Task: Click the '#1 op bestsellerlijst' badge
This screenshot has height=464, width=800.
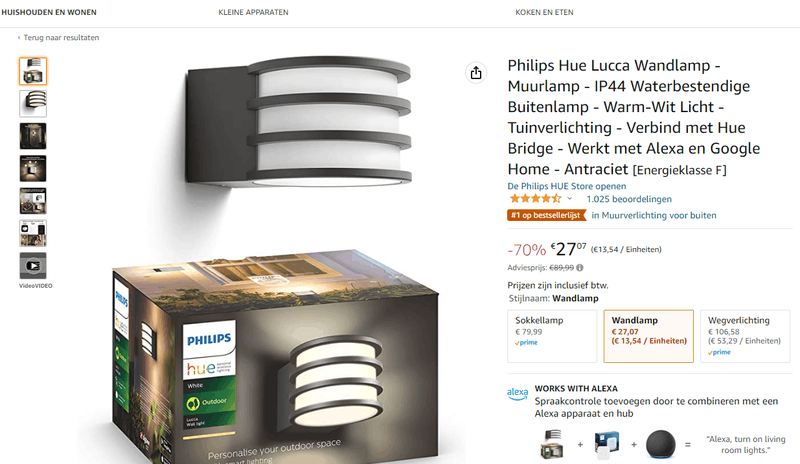Action: (x=546, y=215)
